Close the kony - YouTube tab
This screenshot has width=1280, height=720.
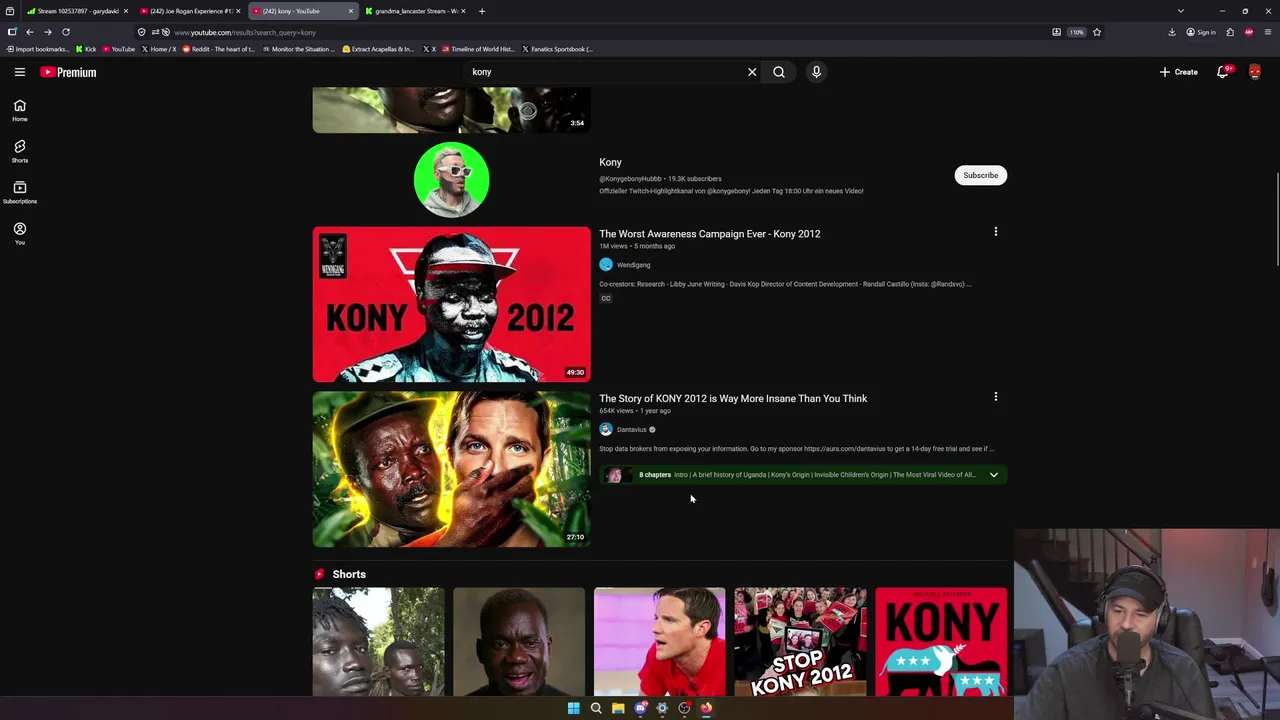pyautogui.click(x=350, y=11)
